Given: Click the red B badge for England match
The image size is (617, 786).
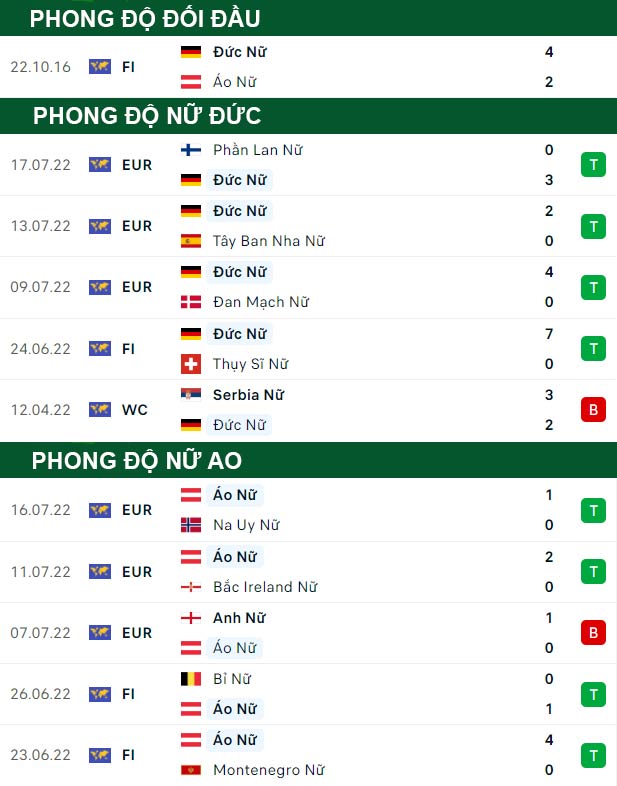Looking at the screenshot, I should click(593, 633).
